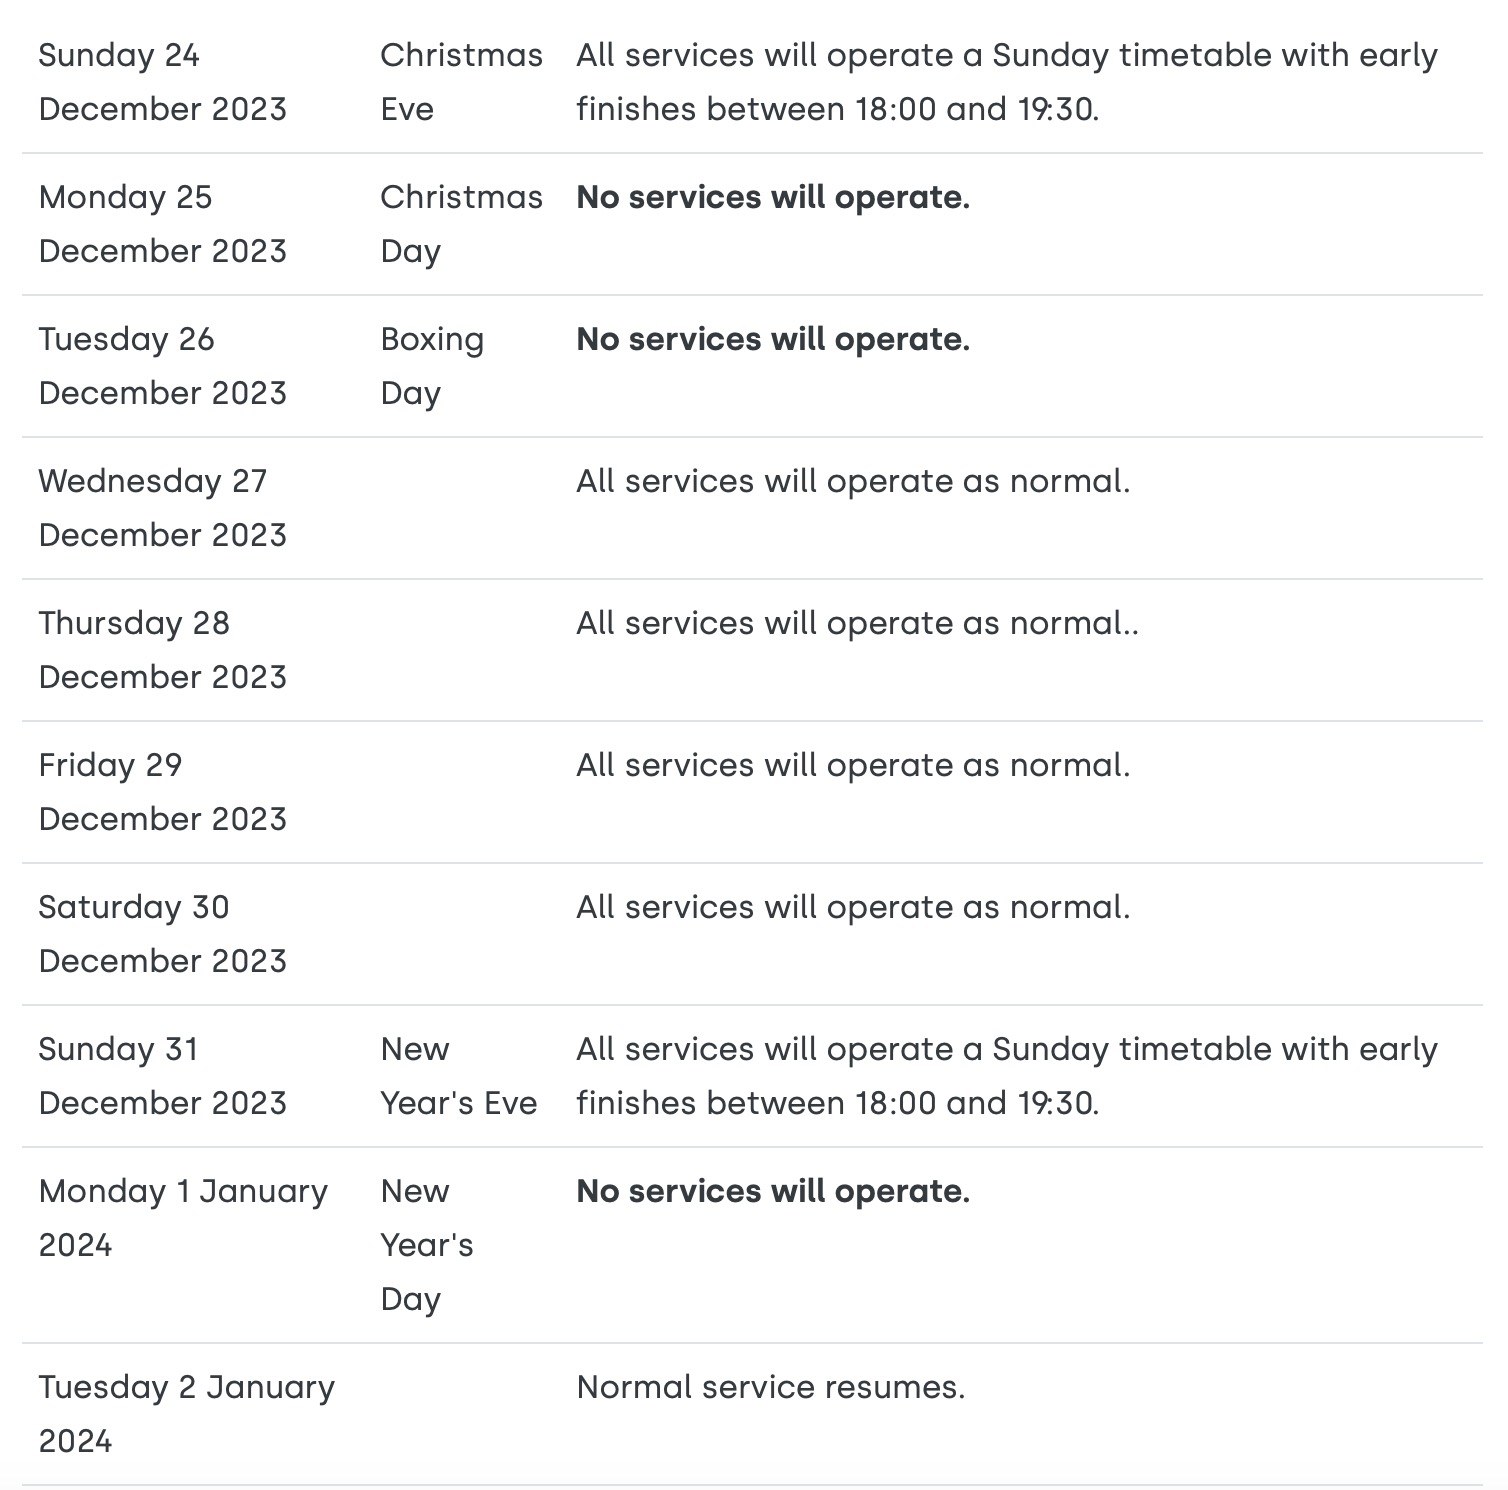Click the Friday 29 December 2023 date
The image size is (1508, 1490).
tap(162, 792)
